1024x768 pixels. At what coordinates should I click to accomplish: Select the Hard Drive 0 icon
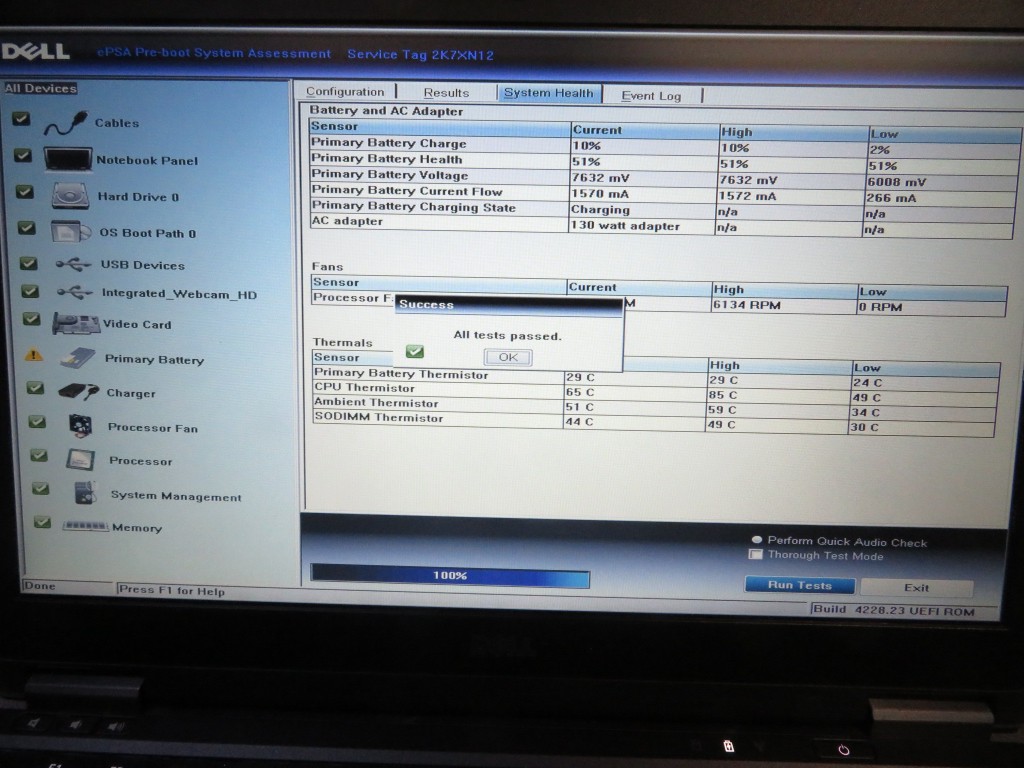click(70, 196)
